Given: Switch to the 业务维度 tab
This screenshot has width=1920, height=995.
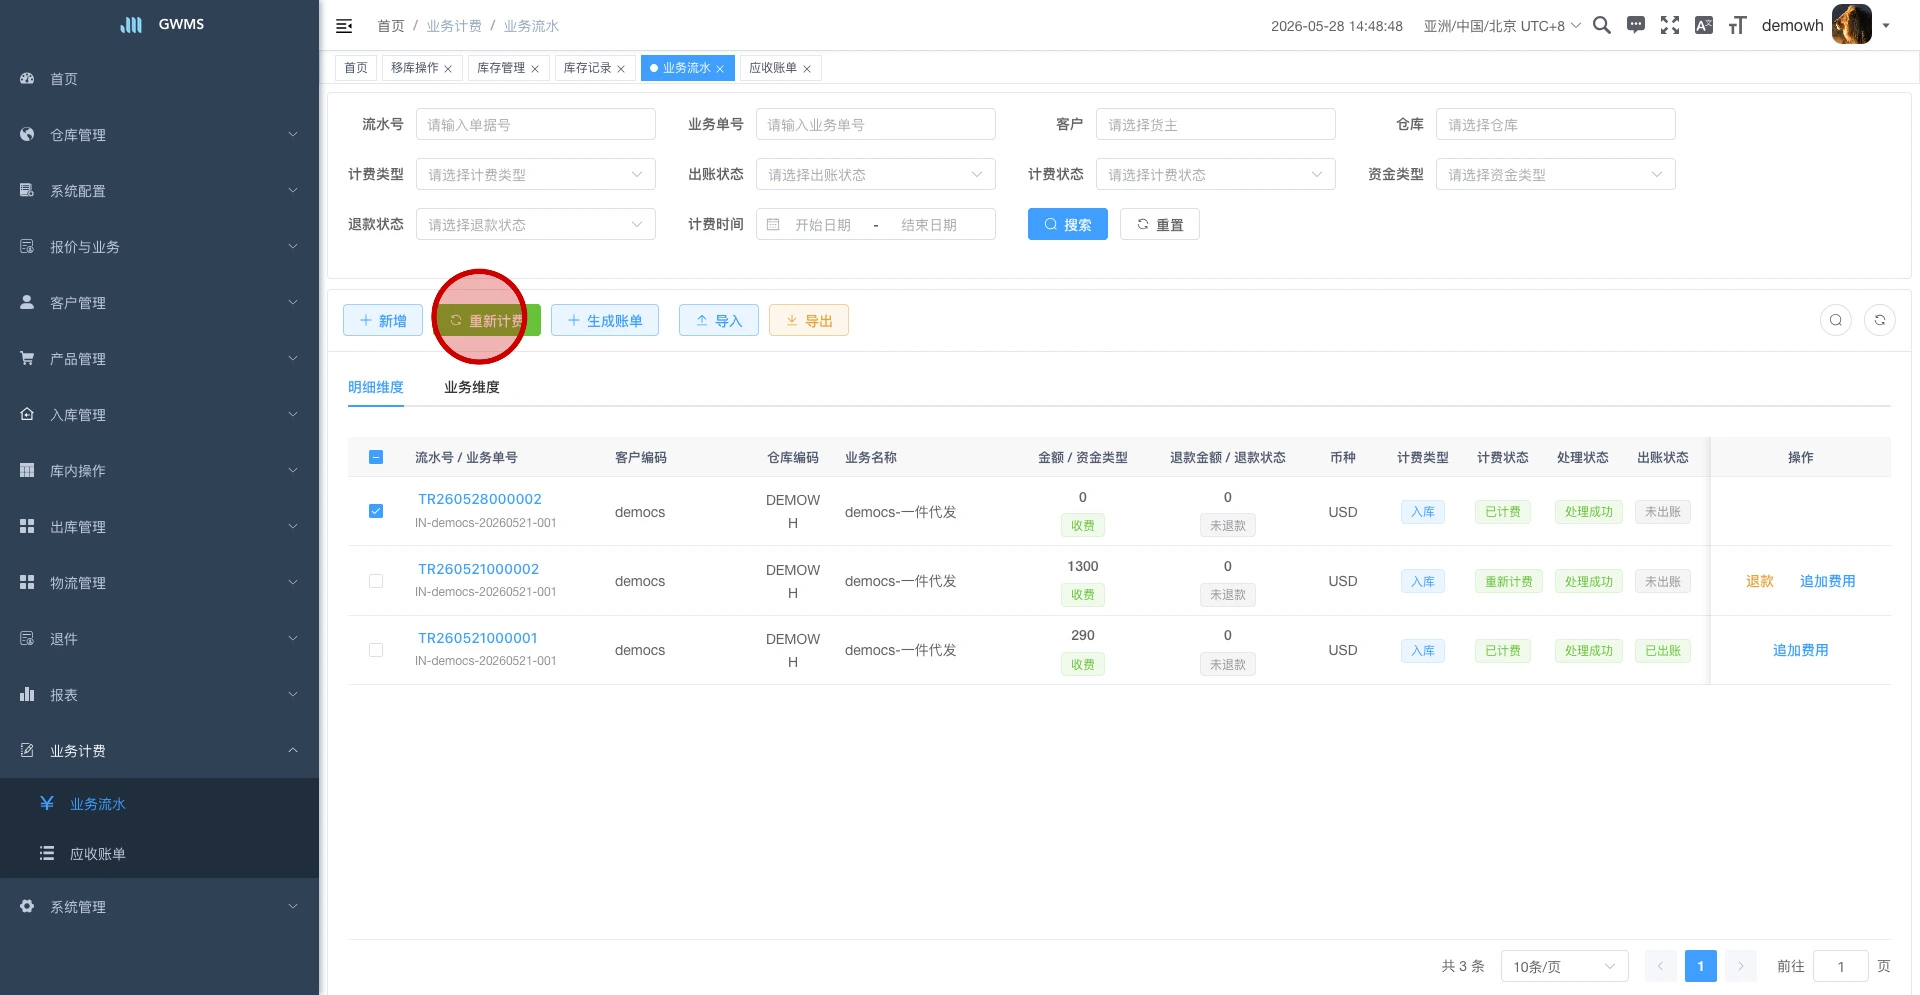Looking at the screenshot, I should (x=472, y=387).
